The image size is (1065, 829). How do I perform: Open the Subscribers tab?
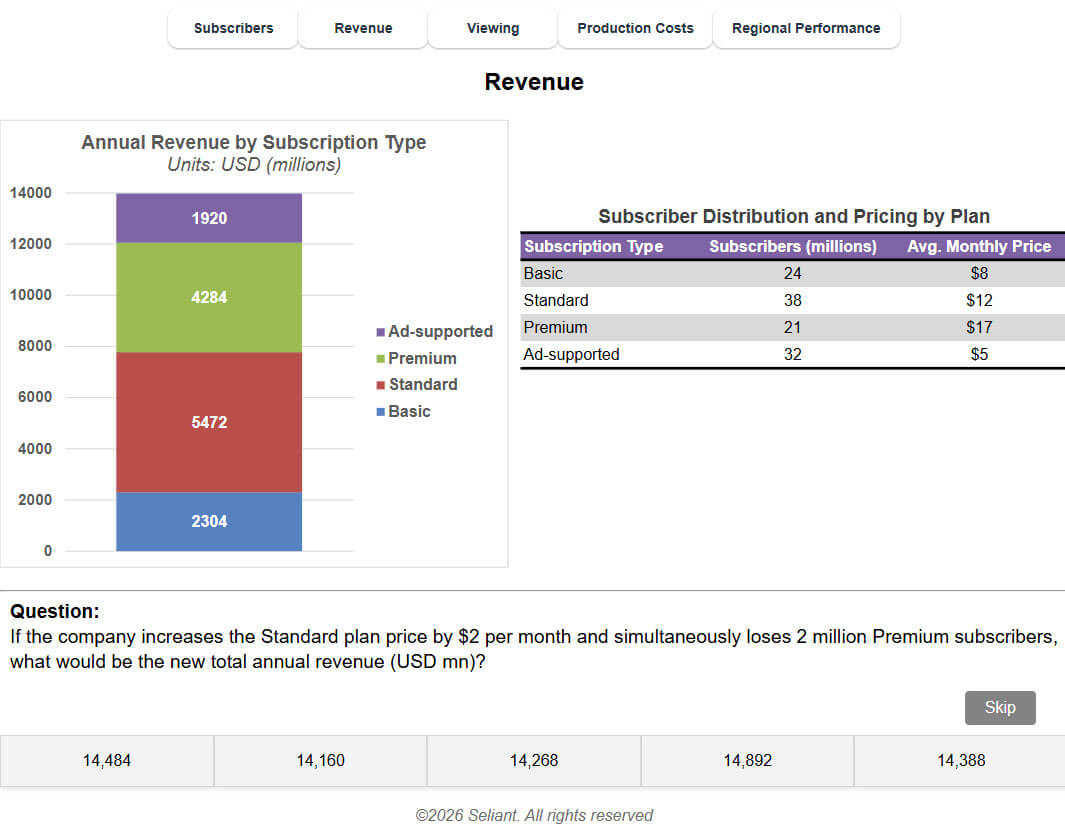[x=233, y=28]
